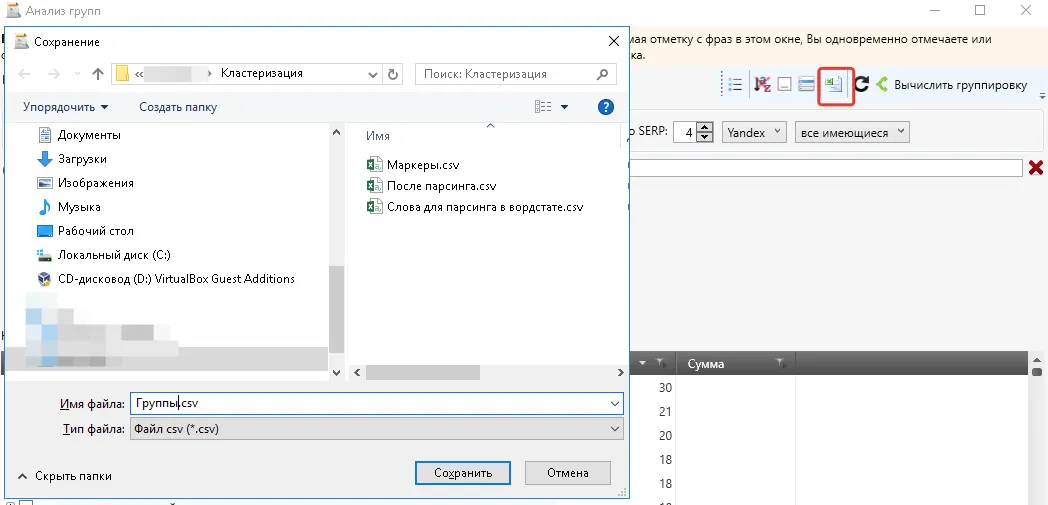
Task: Click Вычислить группировку button
Action: (x=960, y=85)
